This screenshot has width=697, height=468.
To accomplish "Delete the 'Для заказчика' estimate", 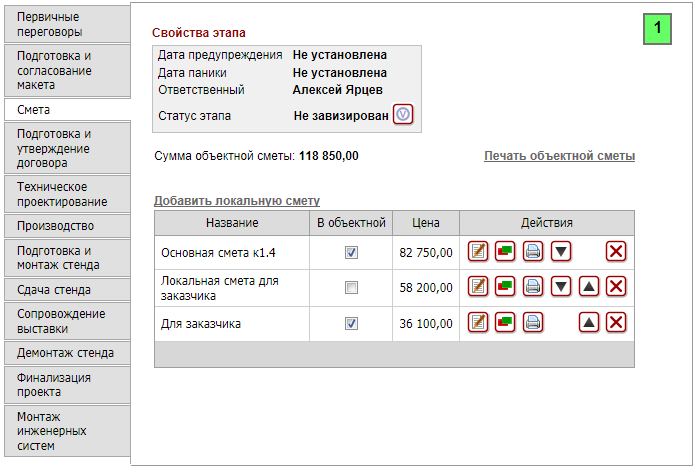I will tap(616, 322).
